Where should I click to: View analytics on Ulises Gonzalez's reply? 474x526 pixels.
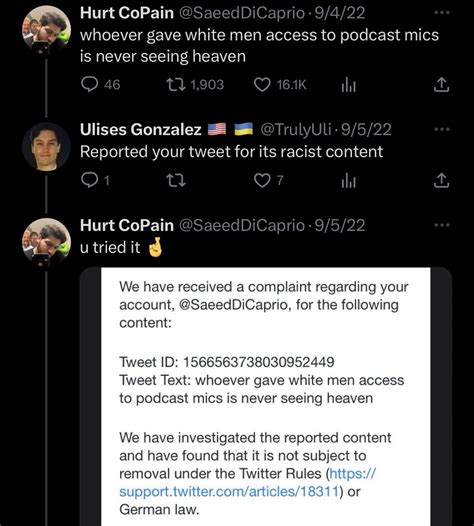349,181
